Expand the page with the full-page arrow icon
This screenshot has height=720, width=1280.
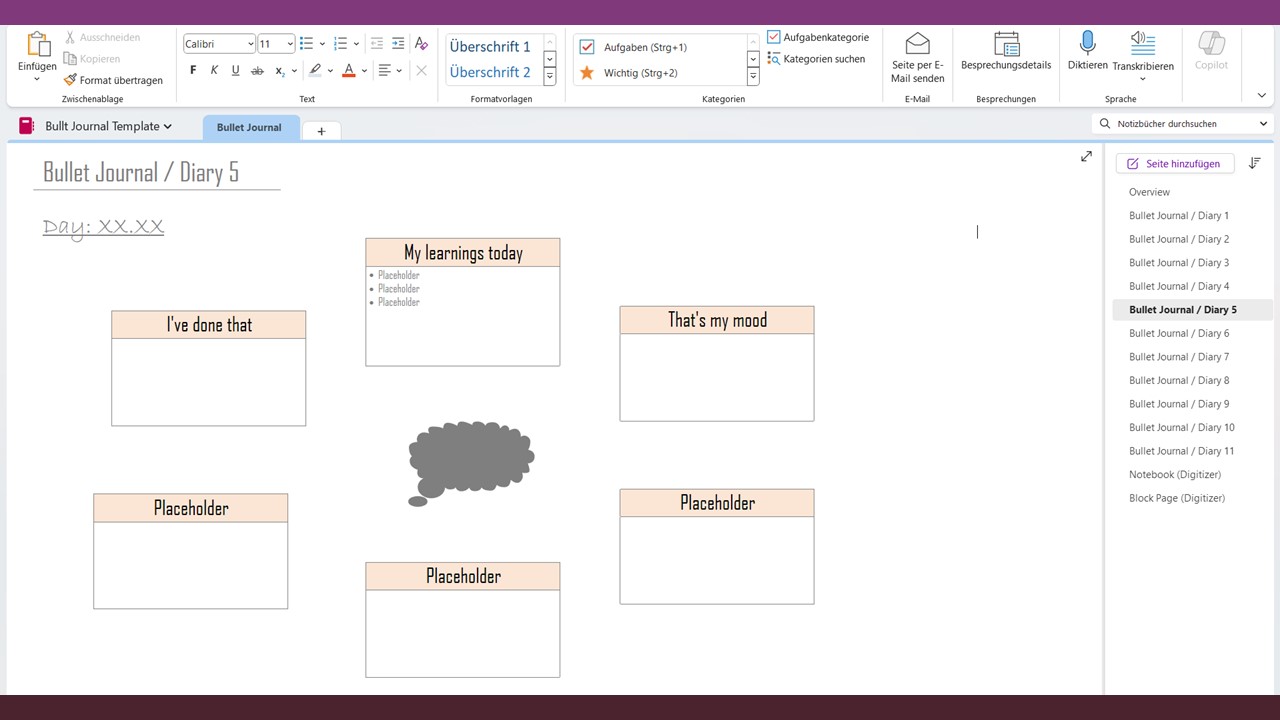click(x=1086, y=157)
